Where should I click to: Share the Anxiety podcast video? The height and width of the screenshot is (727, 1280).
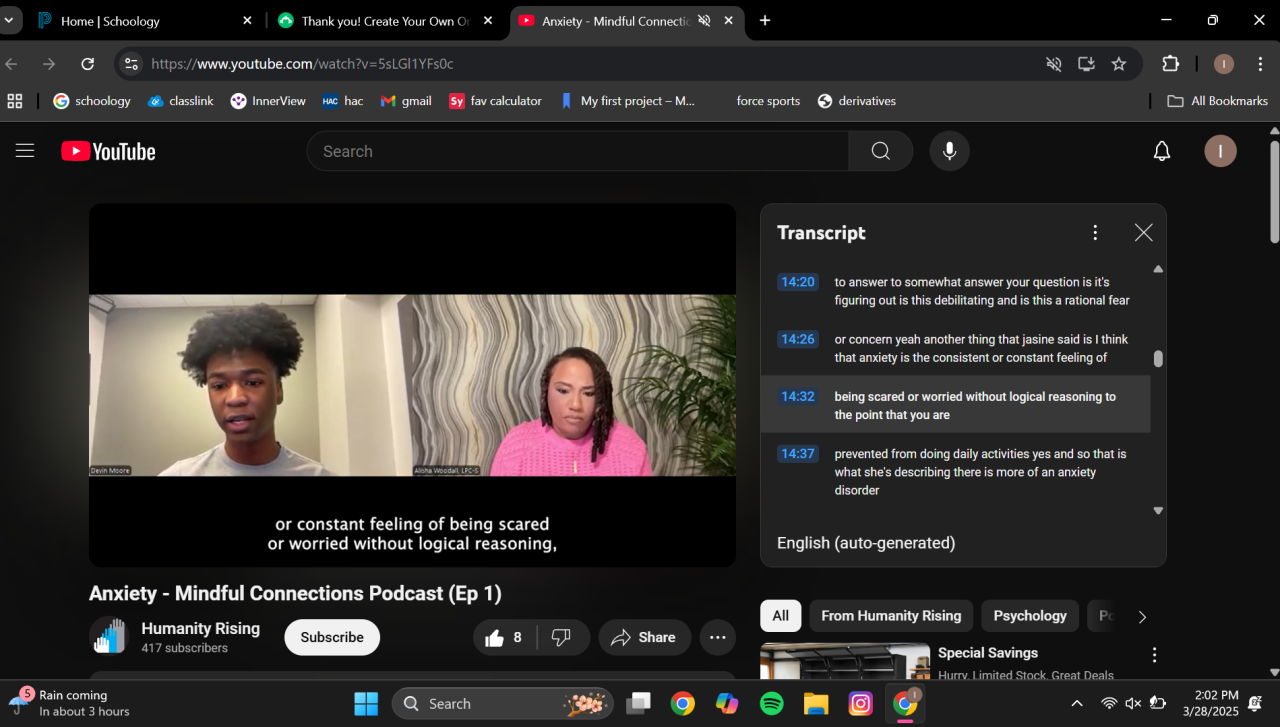click(x=644, y=637)
